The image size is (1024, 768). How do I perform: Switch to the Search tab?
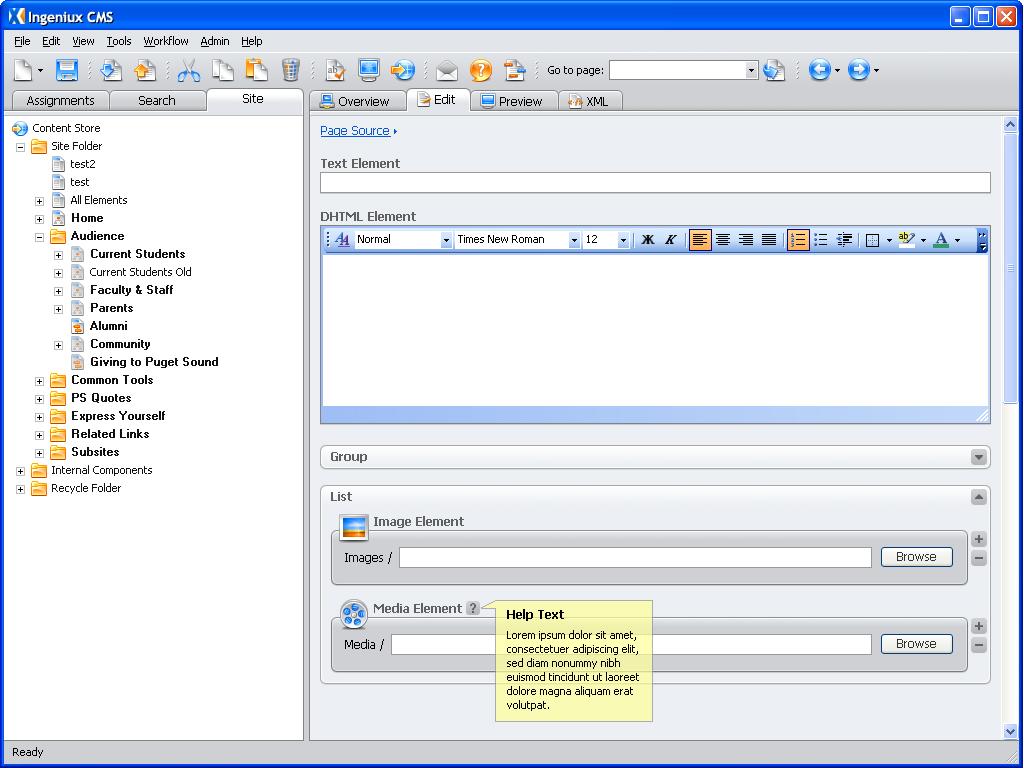(157, 101)
